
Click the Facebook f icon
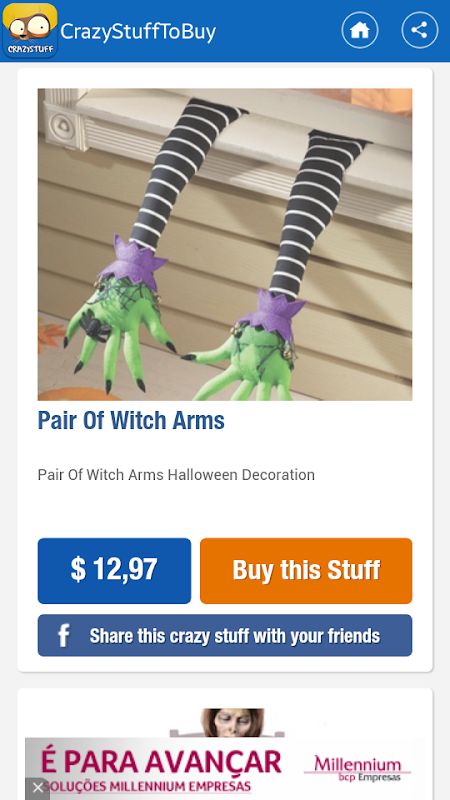pyautogui.click(x=63, y=636)
